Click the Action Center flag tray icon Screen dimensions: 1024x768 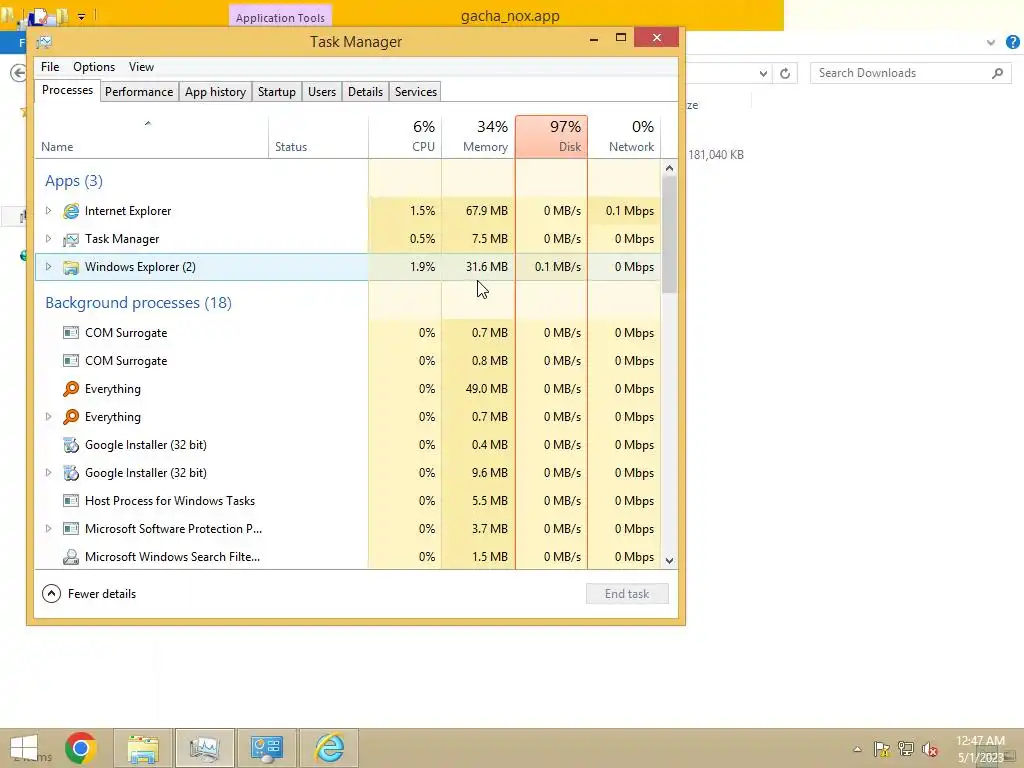882,749
